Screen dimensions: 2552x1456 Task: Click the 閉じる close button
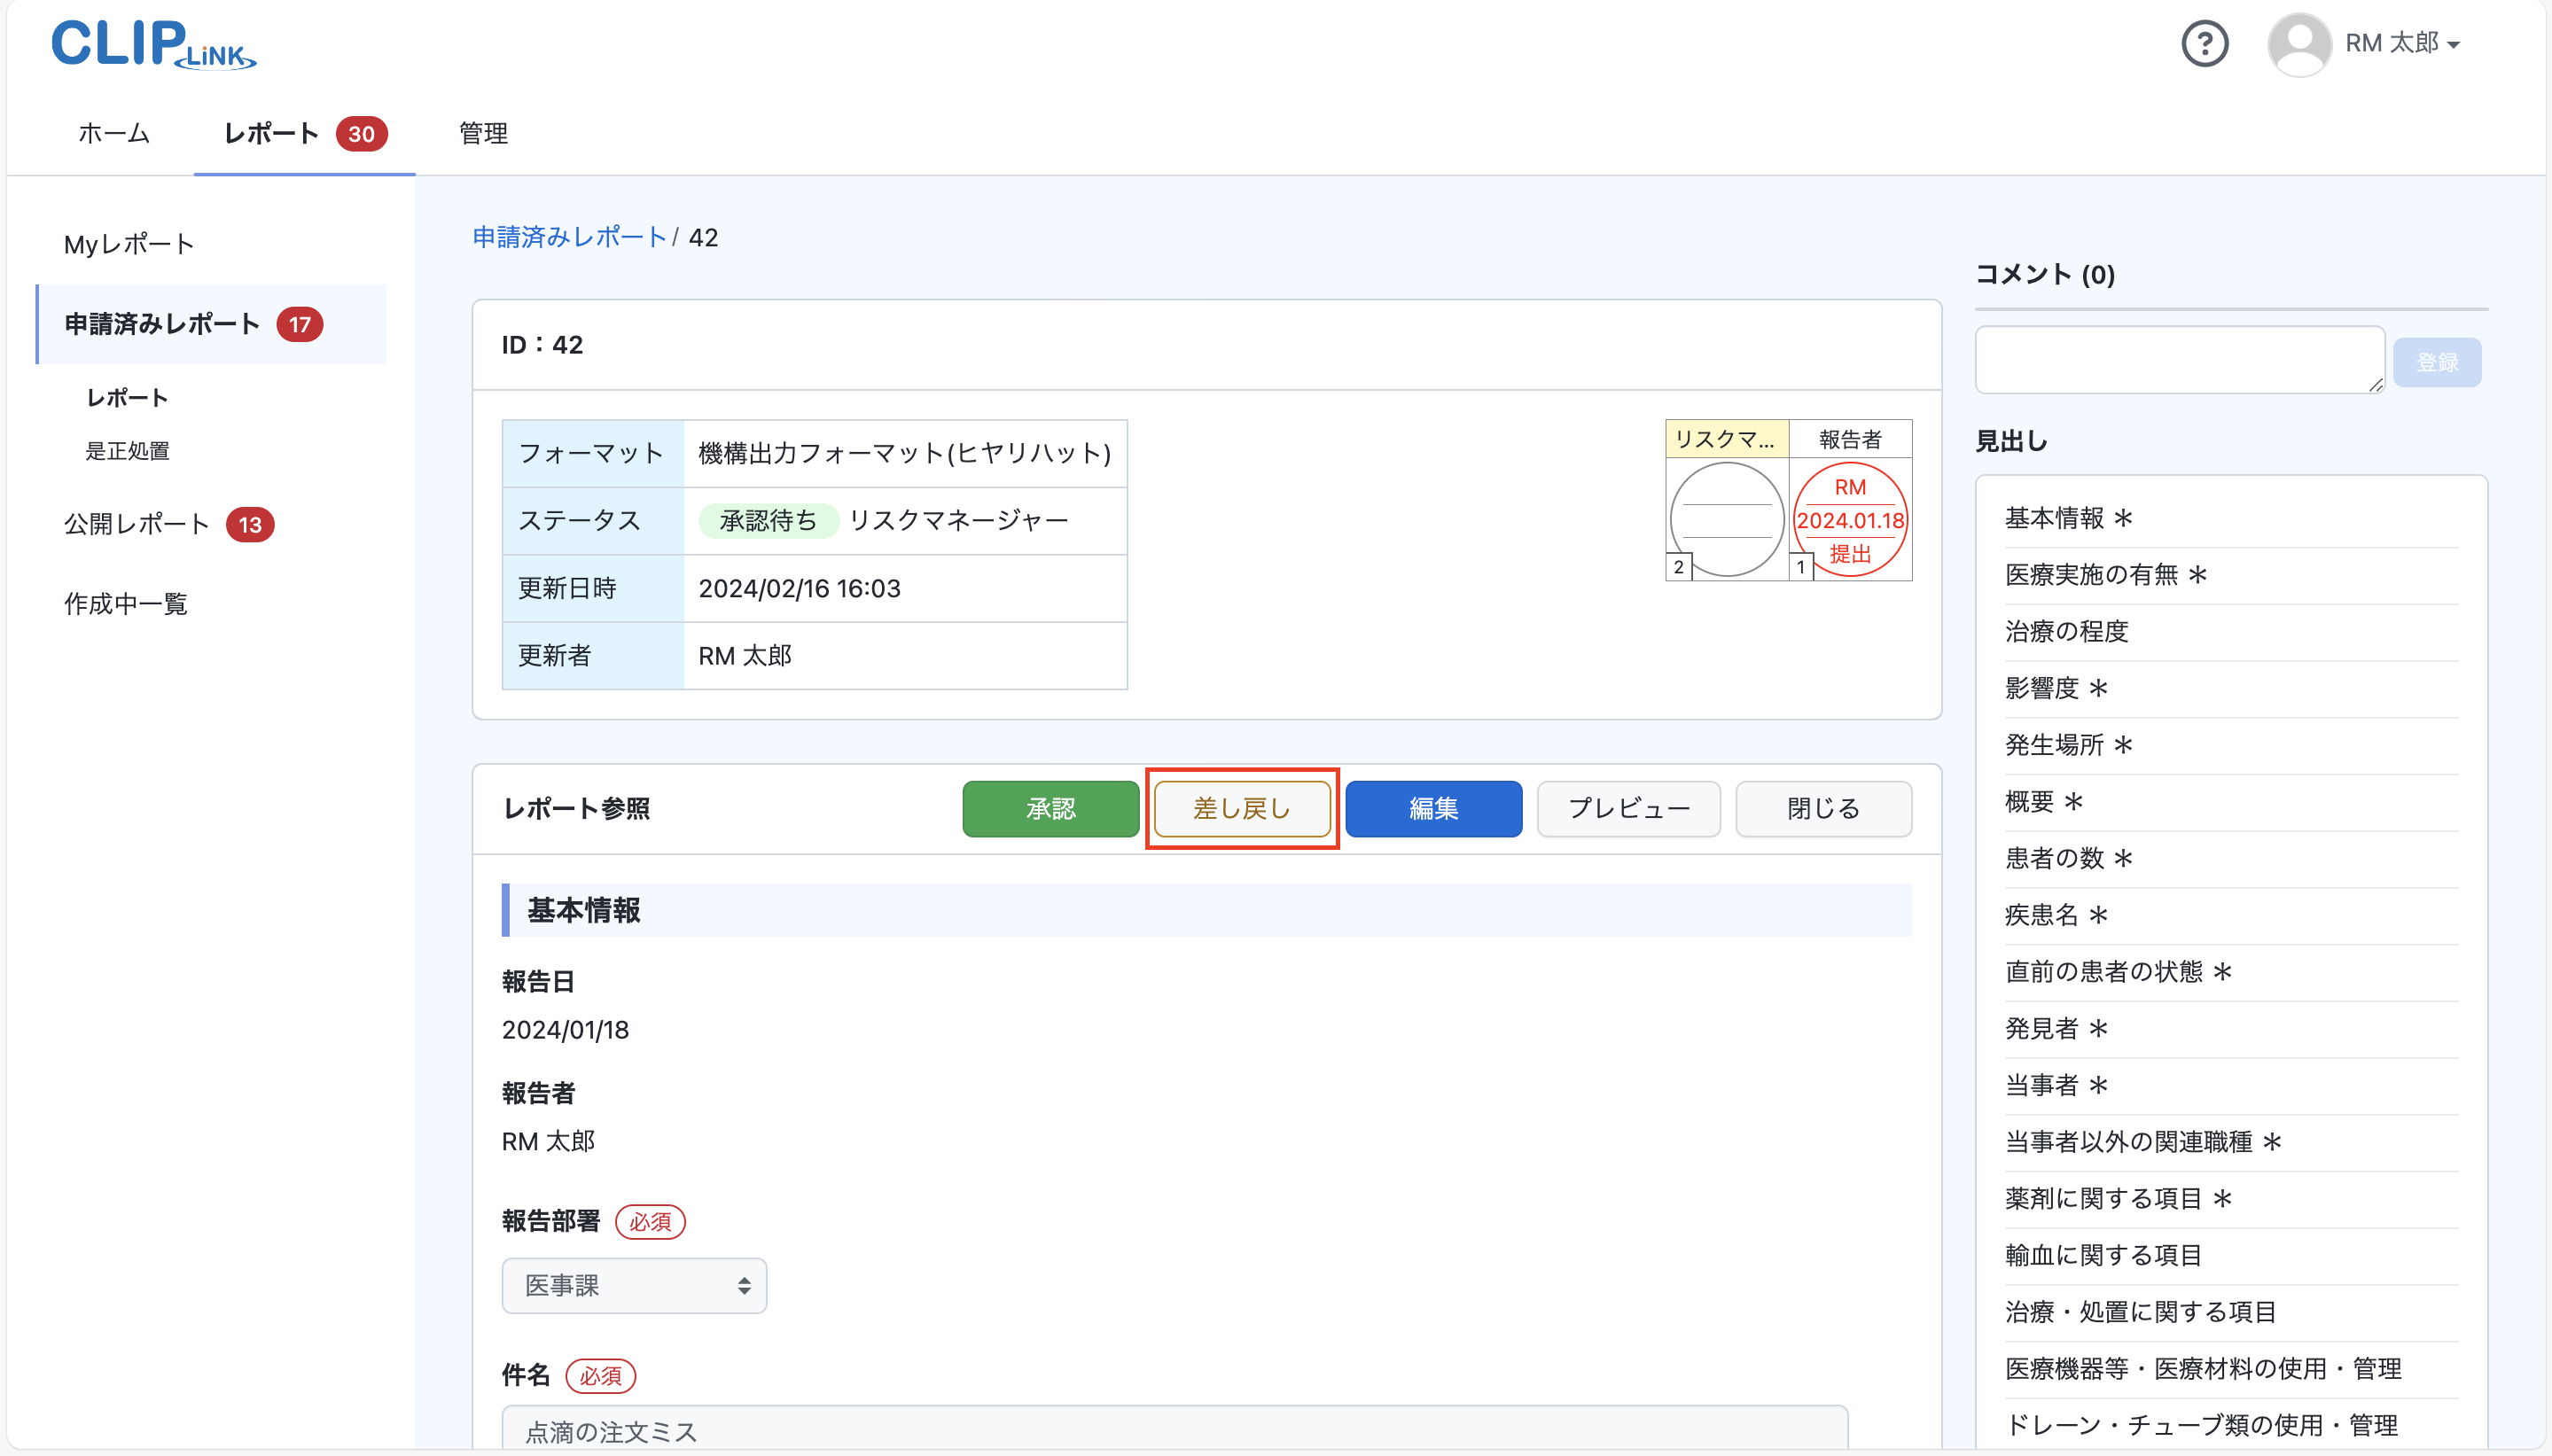click(x=1822, y=808)
